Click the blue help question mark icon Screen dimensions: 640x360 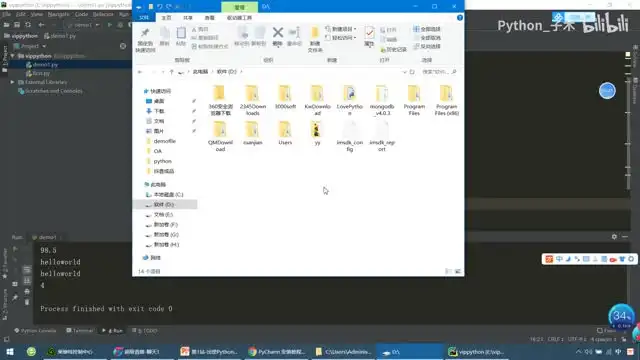[x=460, y=18]
